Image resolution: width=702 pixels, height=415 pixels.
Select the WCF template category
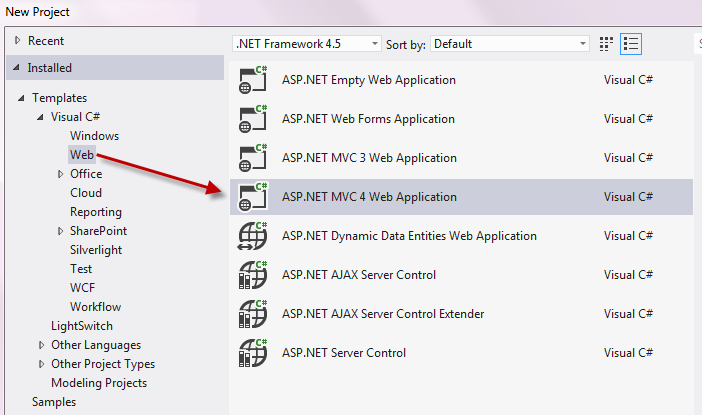pos(82,288)
